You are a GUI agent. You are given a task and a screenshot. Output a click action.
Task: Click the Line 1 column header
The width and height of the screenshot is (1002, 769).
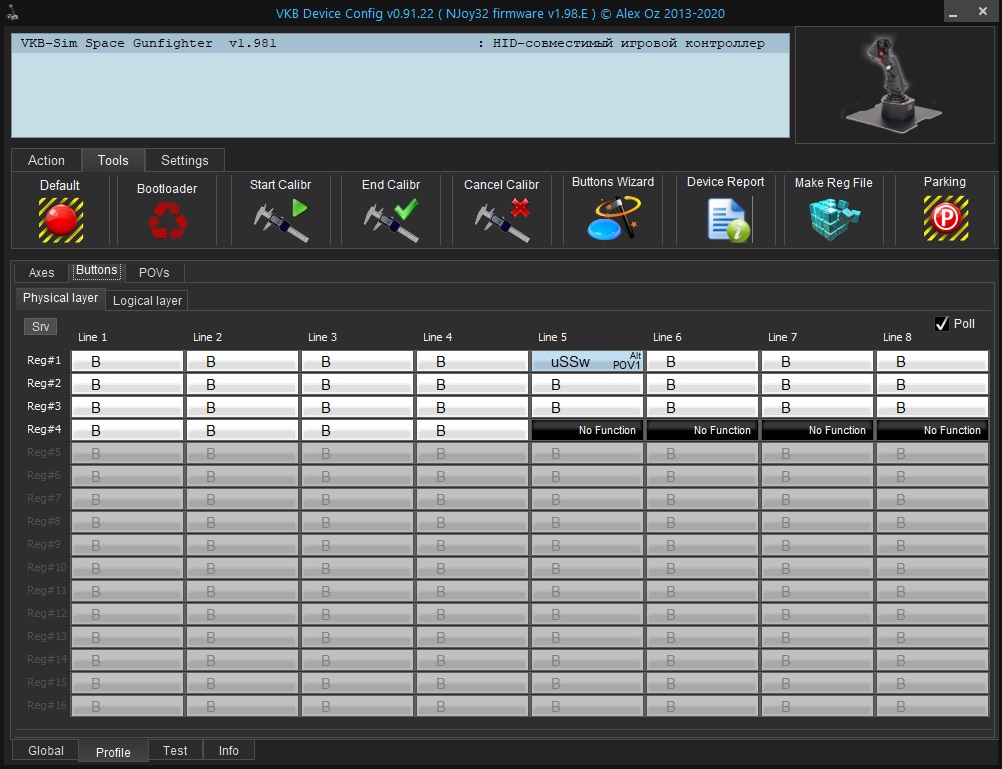click(93, 337)
